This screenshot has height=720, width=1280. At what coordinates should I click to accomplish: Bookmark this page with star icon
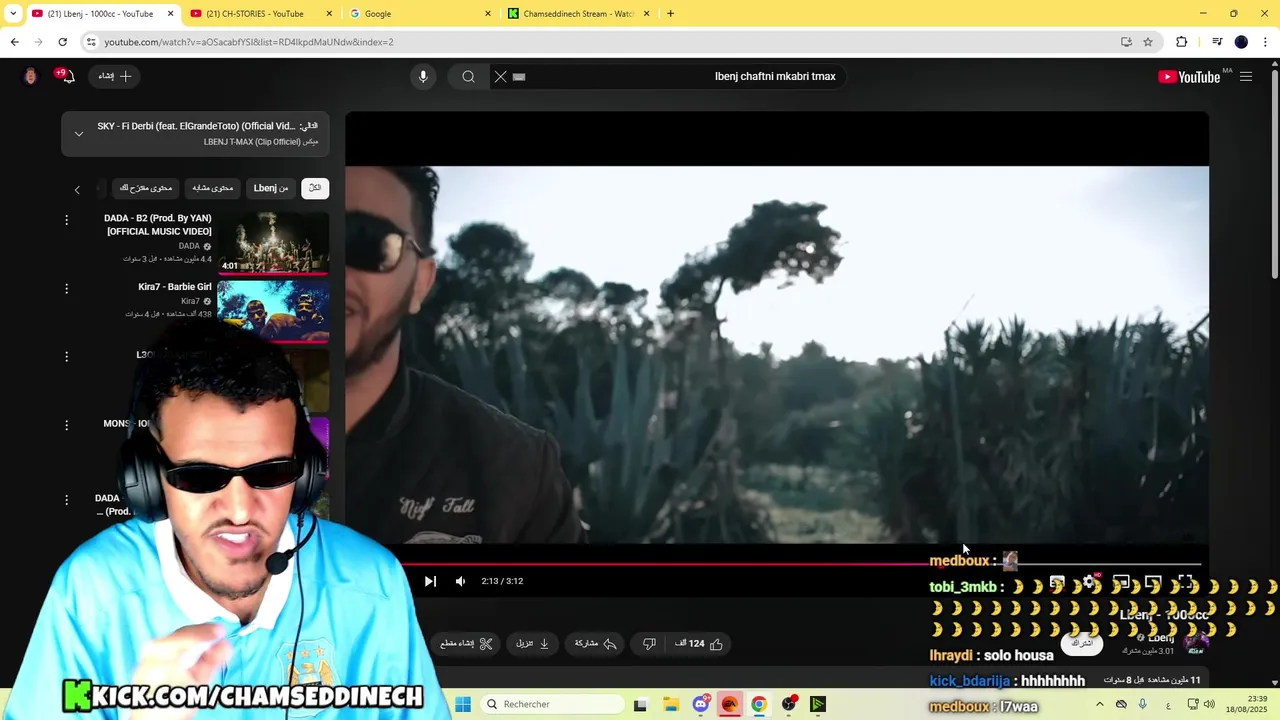[1148, 42]
